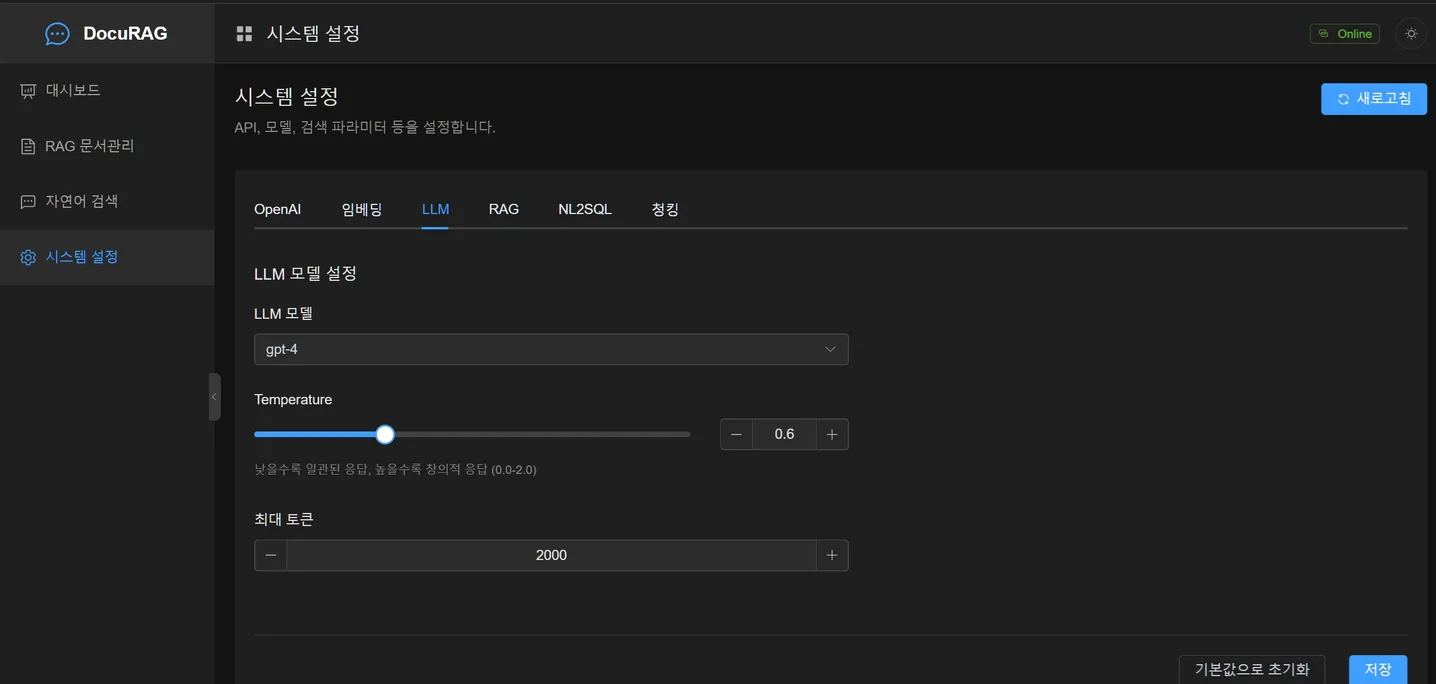
Task: Click the 시스템 설정 gear icon in sidebar
Action: pos(27,256)
